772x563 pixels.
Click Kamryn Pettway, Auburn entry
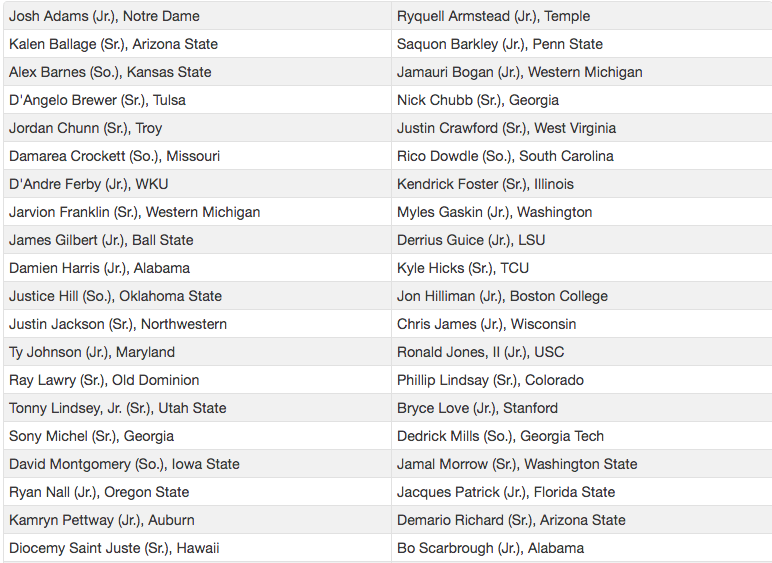click(102, 520)
